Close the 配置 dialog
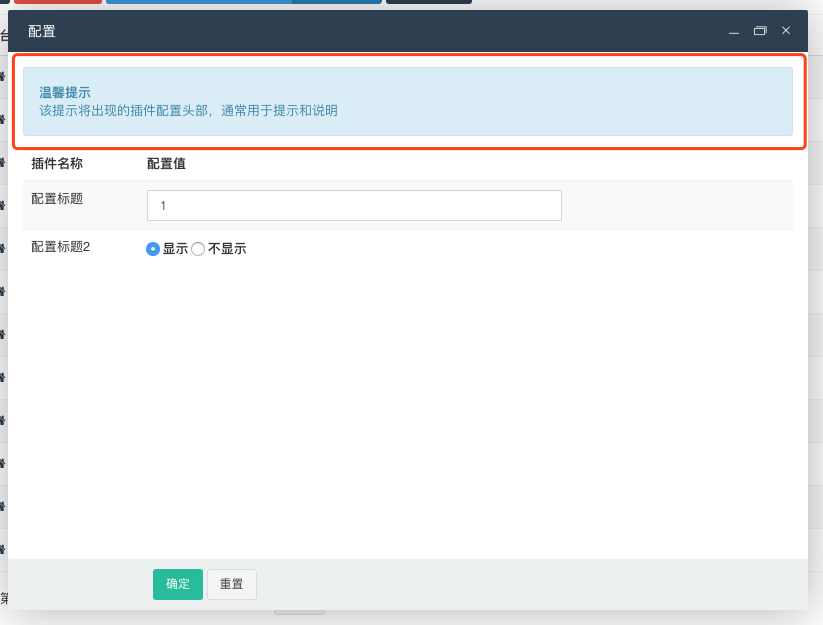Screen dimensions: 823x625 [786, 30]
